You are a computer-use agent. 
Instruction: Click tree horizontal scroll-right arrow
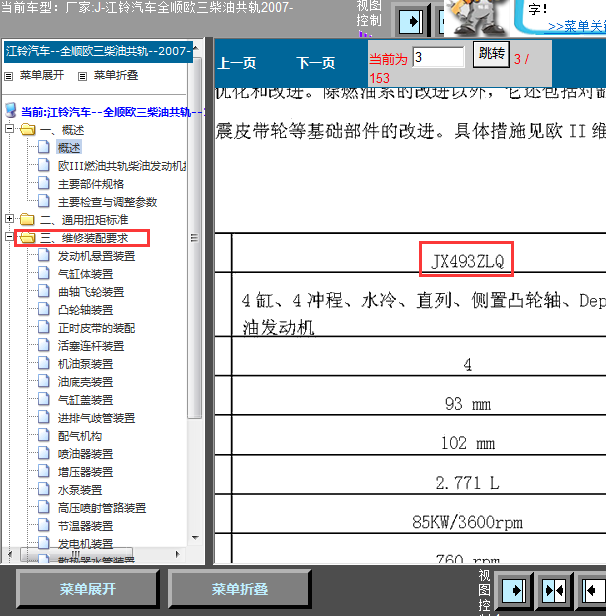178,554
